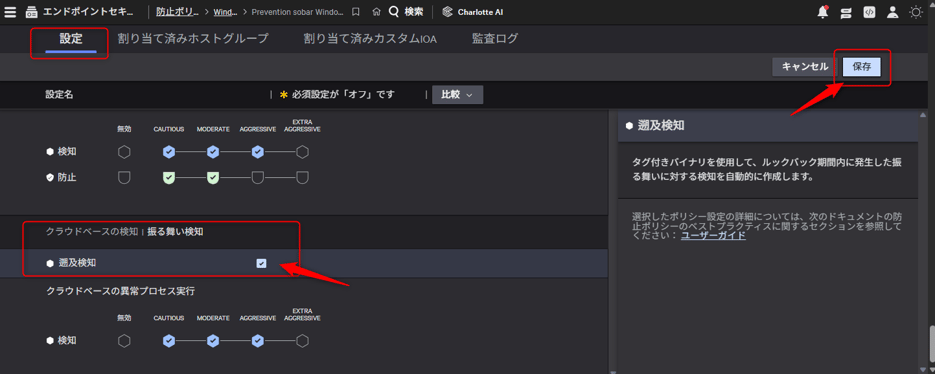Image resolution: width=935 pixels, height=374 pixels.
Task: Open the hamburger navigation menu
Action: [x=10, y=12]
